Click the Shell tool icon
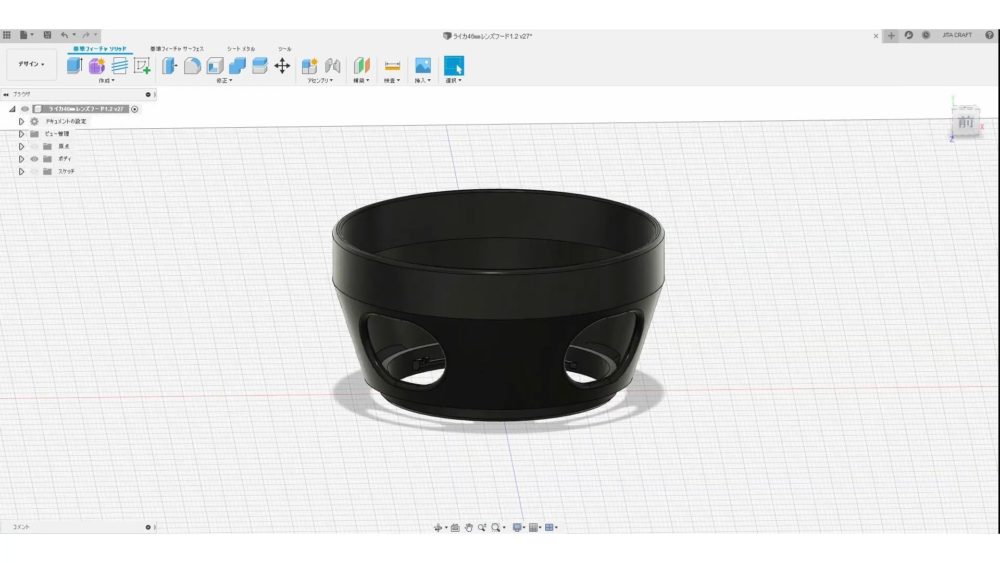Image resolution: width=1000 pixels, height=563 pixels. [214, 66]
